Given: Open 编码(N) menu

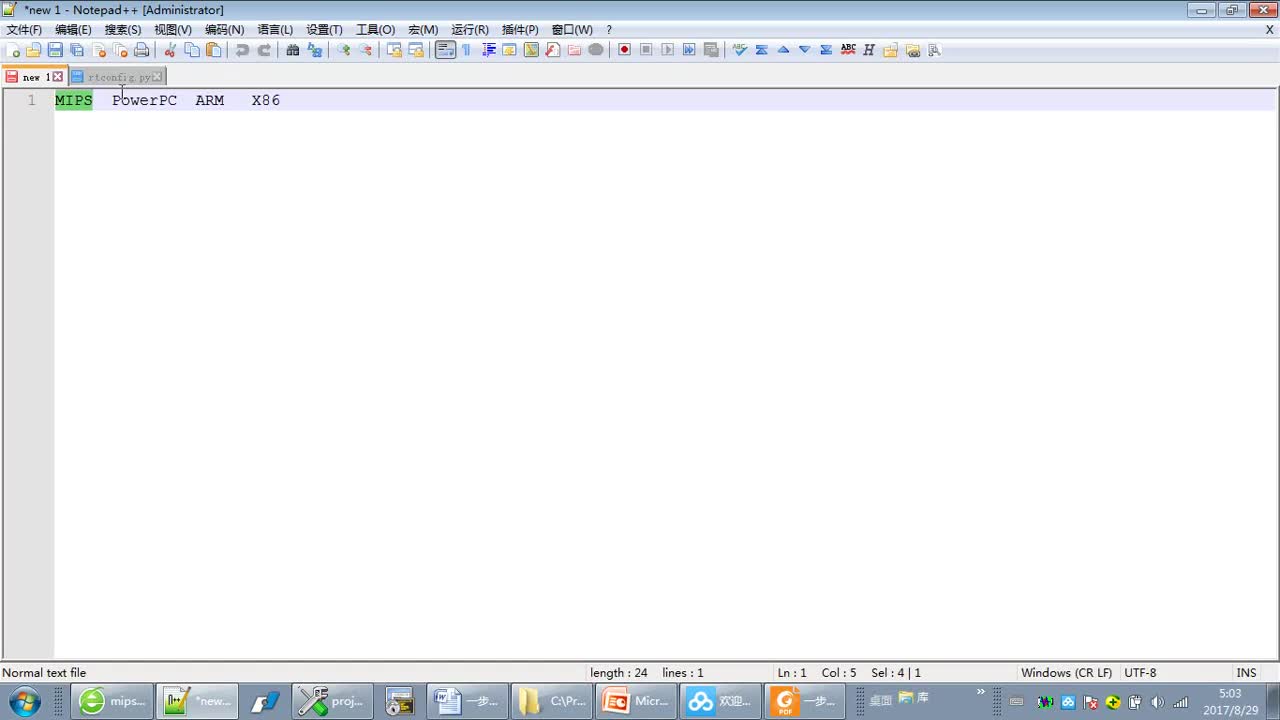Looking at the screenshot, I should pos(224,30).
